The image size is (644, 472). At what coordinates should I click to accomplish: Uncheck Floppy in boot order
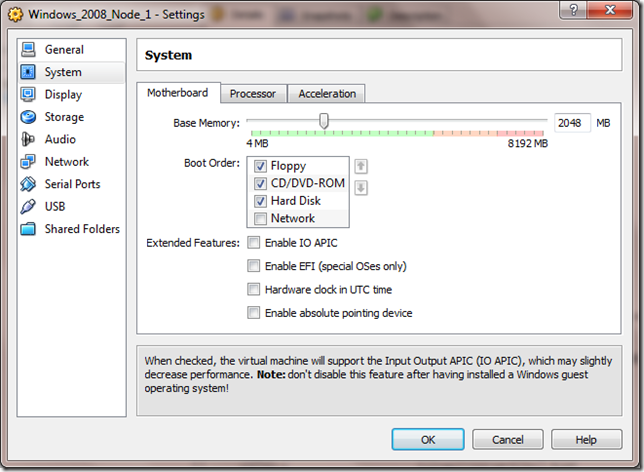pos(260,166)
